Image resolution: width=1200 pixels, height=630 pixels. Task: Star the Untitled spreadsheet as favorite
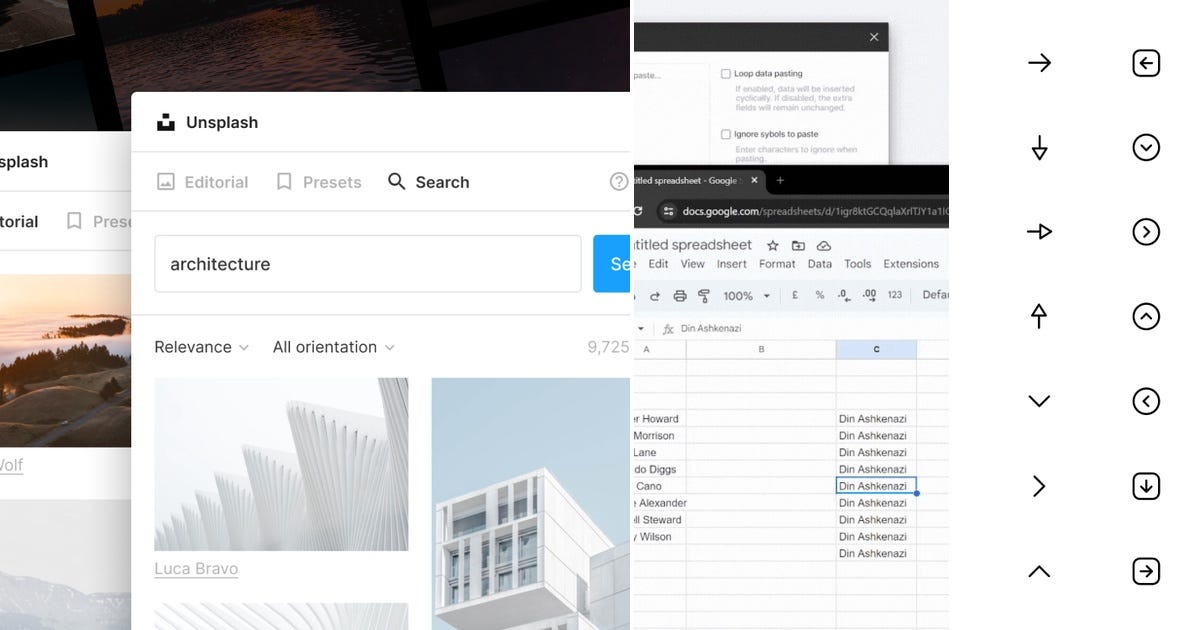771,245
